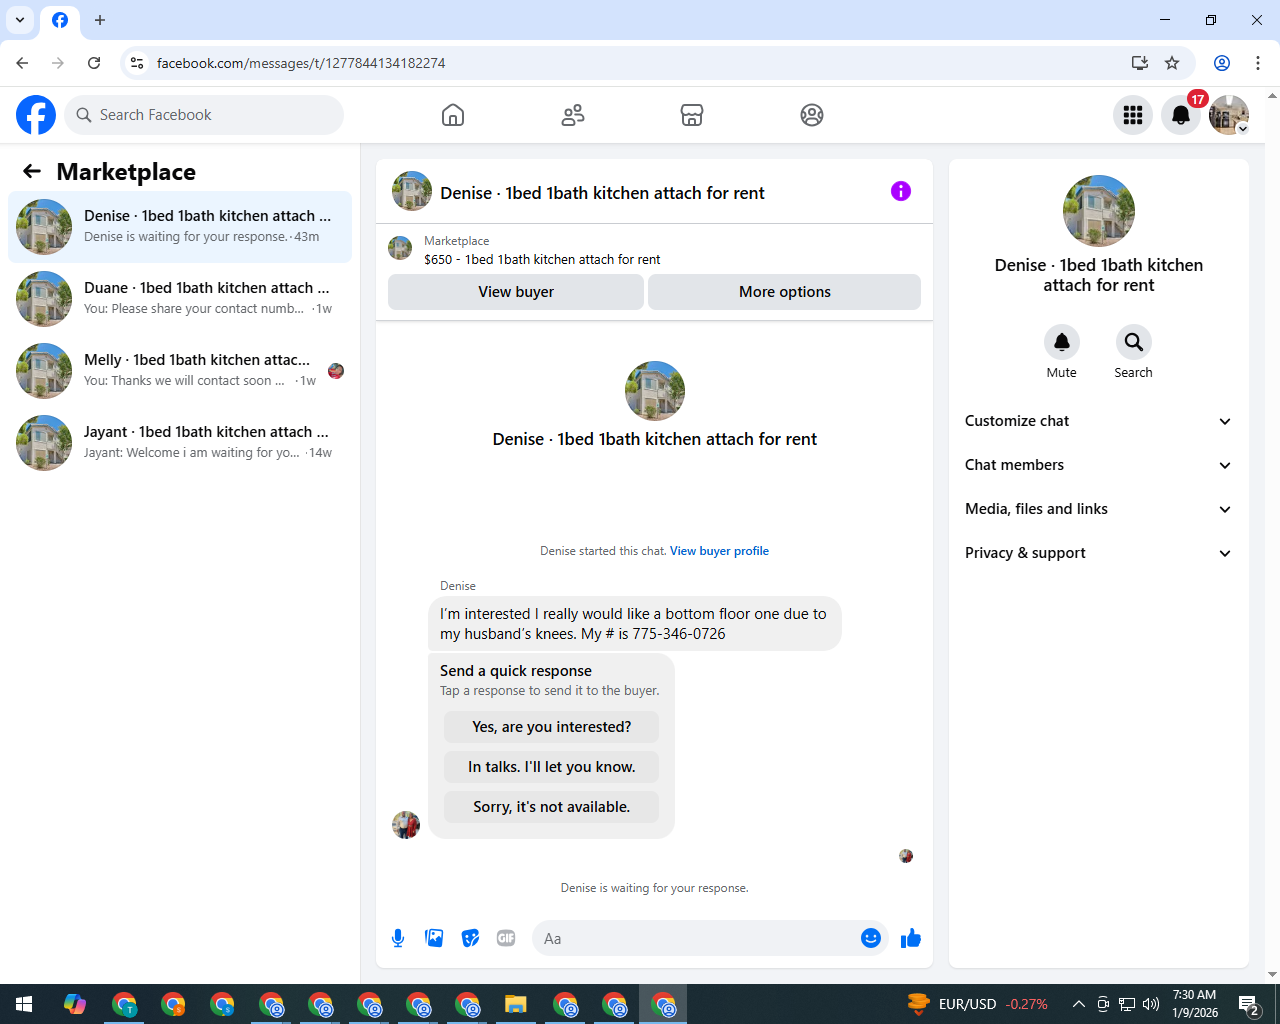Screen dimensions: 1280x1024
Task: Open the Facebook menu grid icon
Action: tap(1133, 115)
